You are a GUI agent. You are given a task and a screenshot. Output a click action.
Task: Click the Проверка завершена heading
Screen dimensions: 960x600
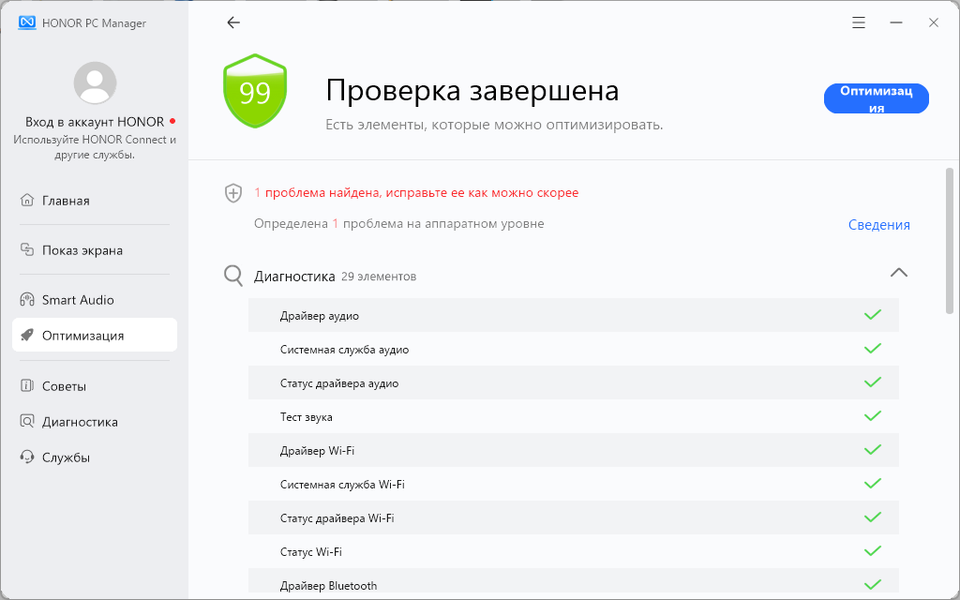tap(472, 91)
